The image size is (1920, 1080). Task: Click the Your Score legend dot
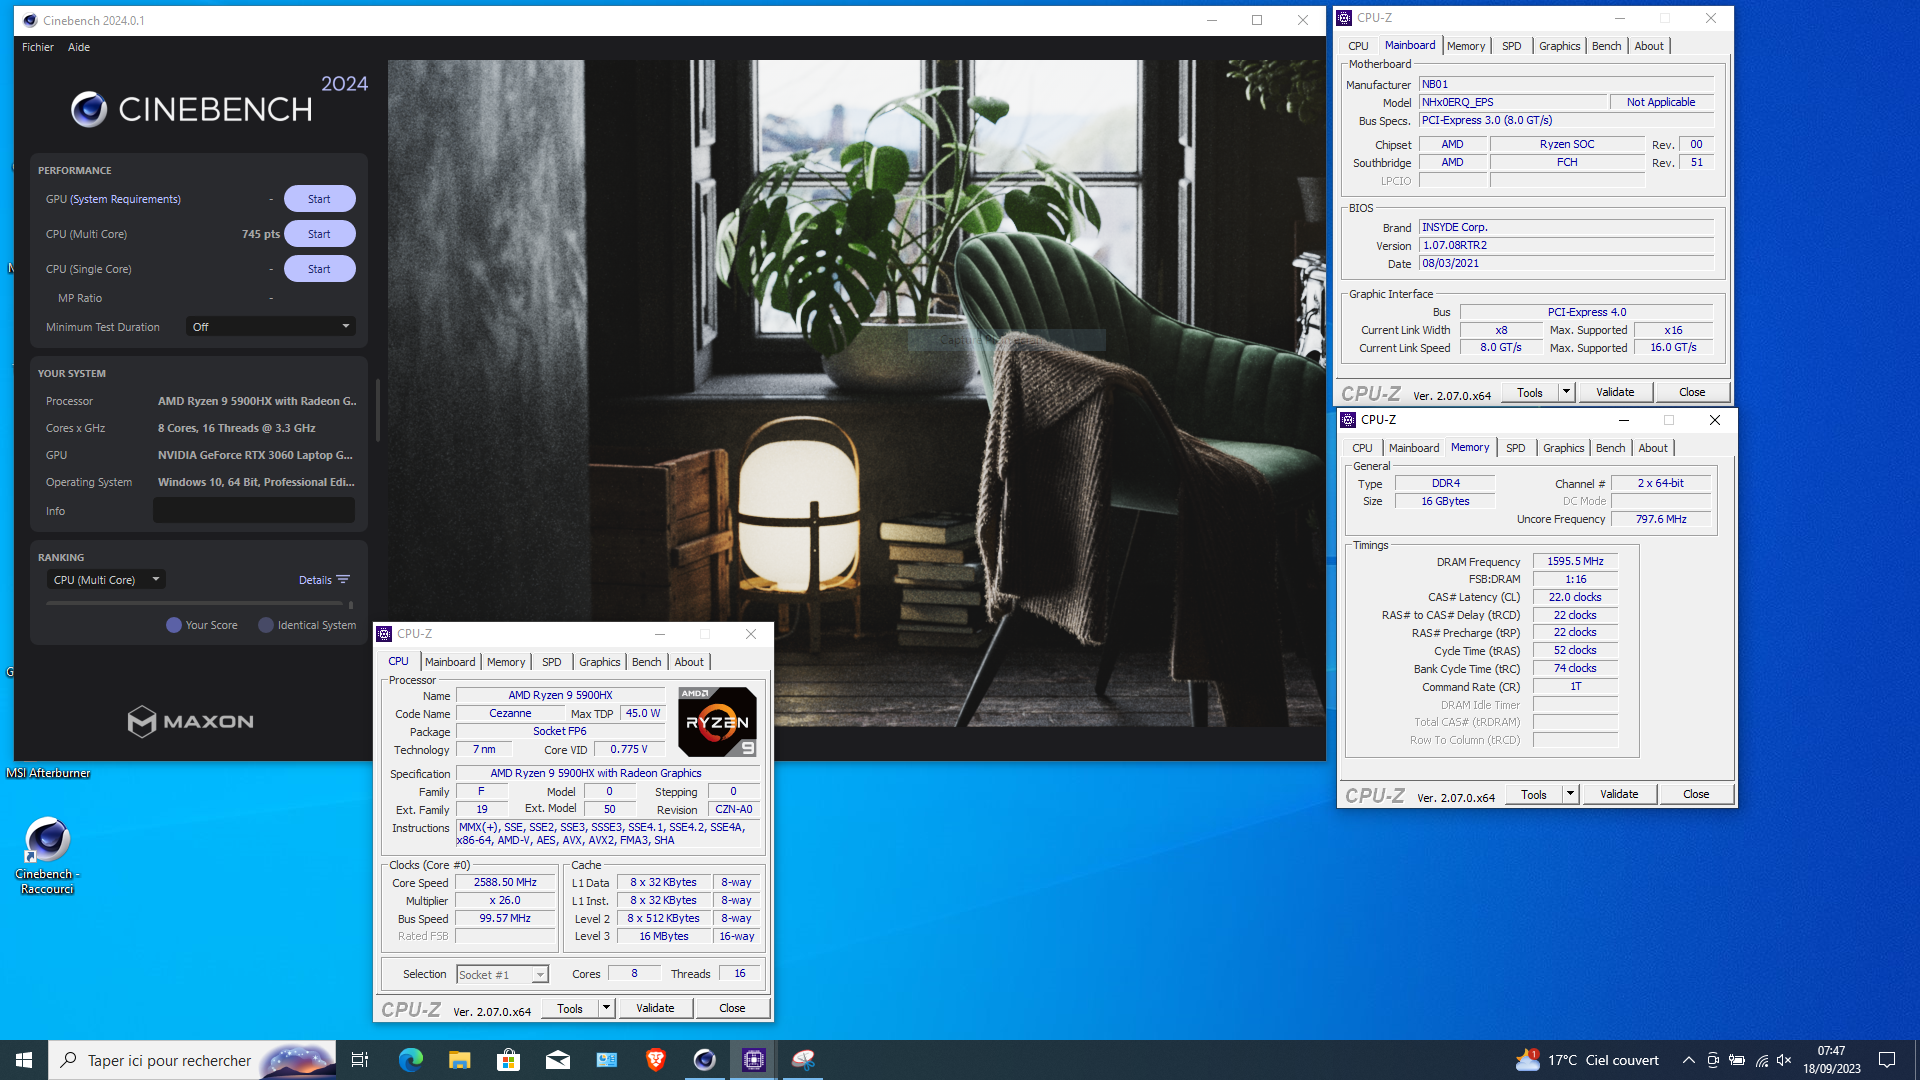174,625
